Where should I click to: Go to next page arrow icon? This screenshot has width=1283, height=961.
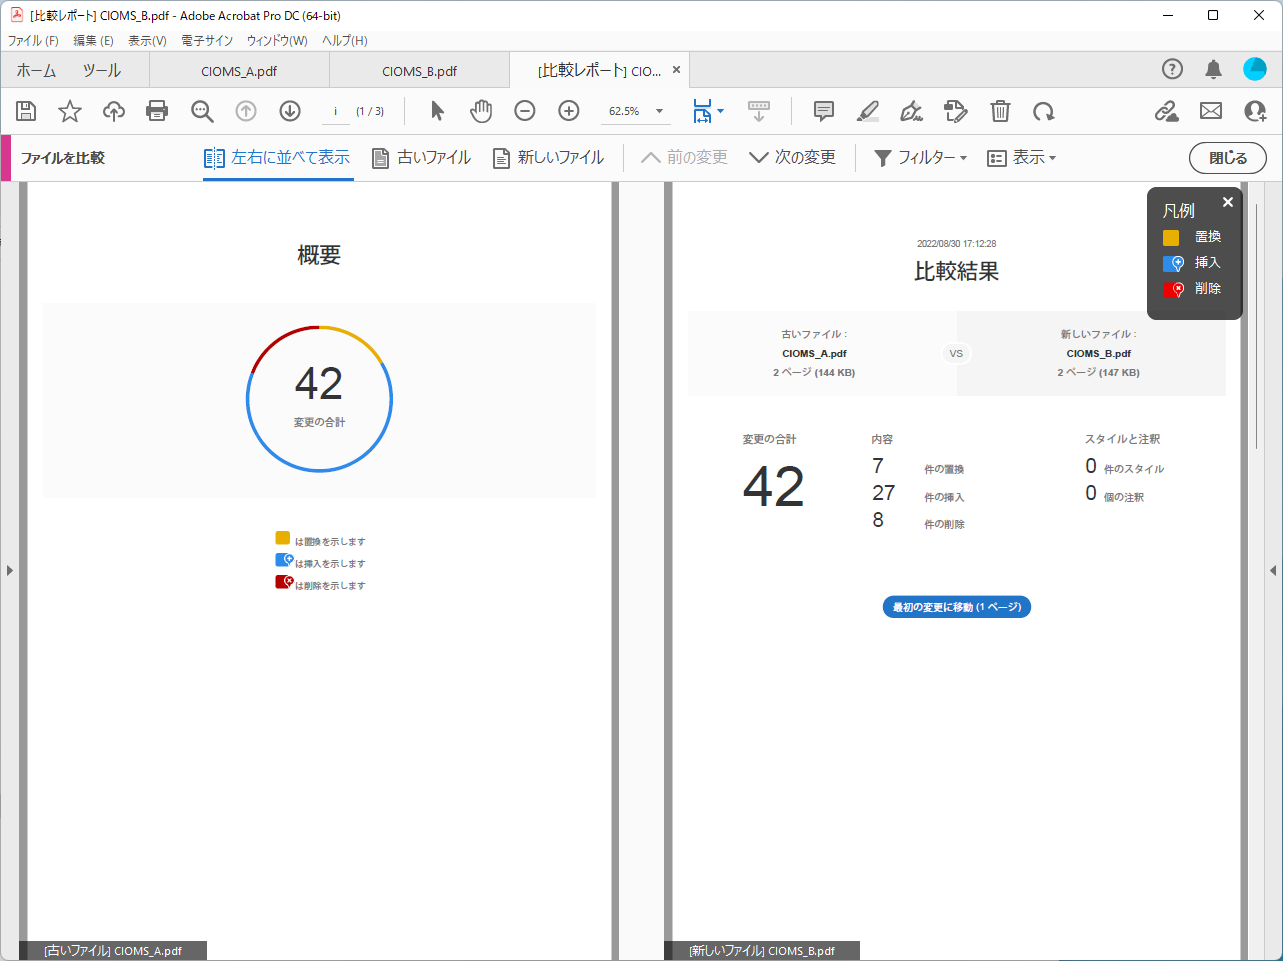click(x=290, y=111)
